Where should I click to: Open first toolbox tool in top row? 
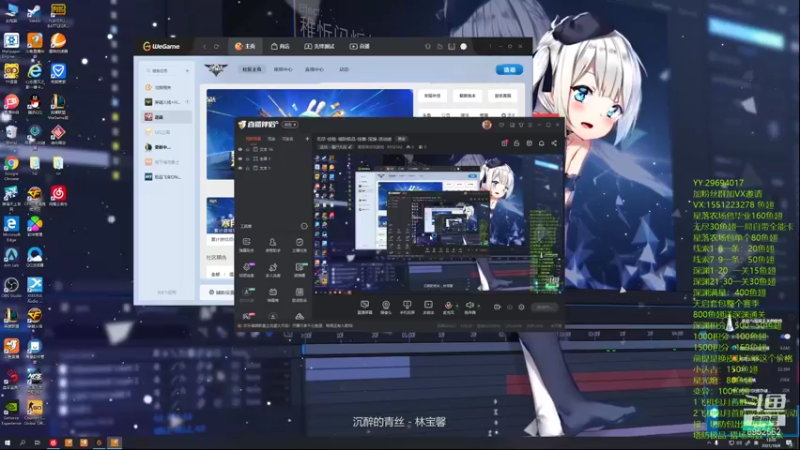click(x=246, y=244)
